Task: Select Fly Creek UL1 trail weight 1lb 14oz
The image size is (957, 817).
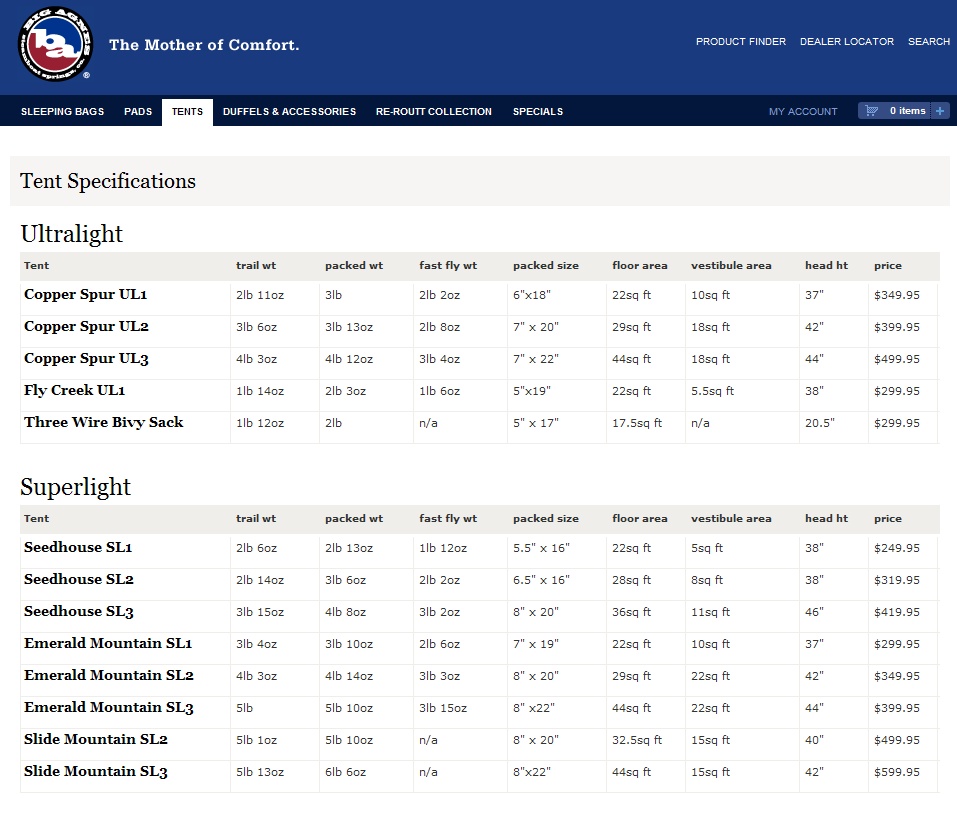Action: (260, 391)
